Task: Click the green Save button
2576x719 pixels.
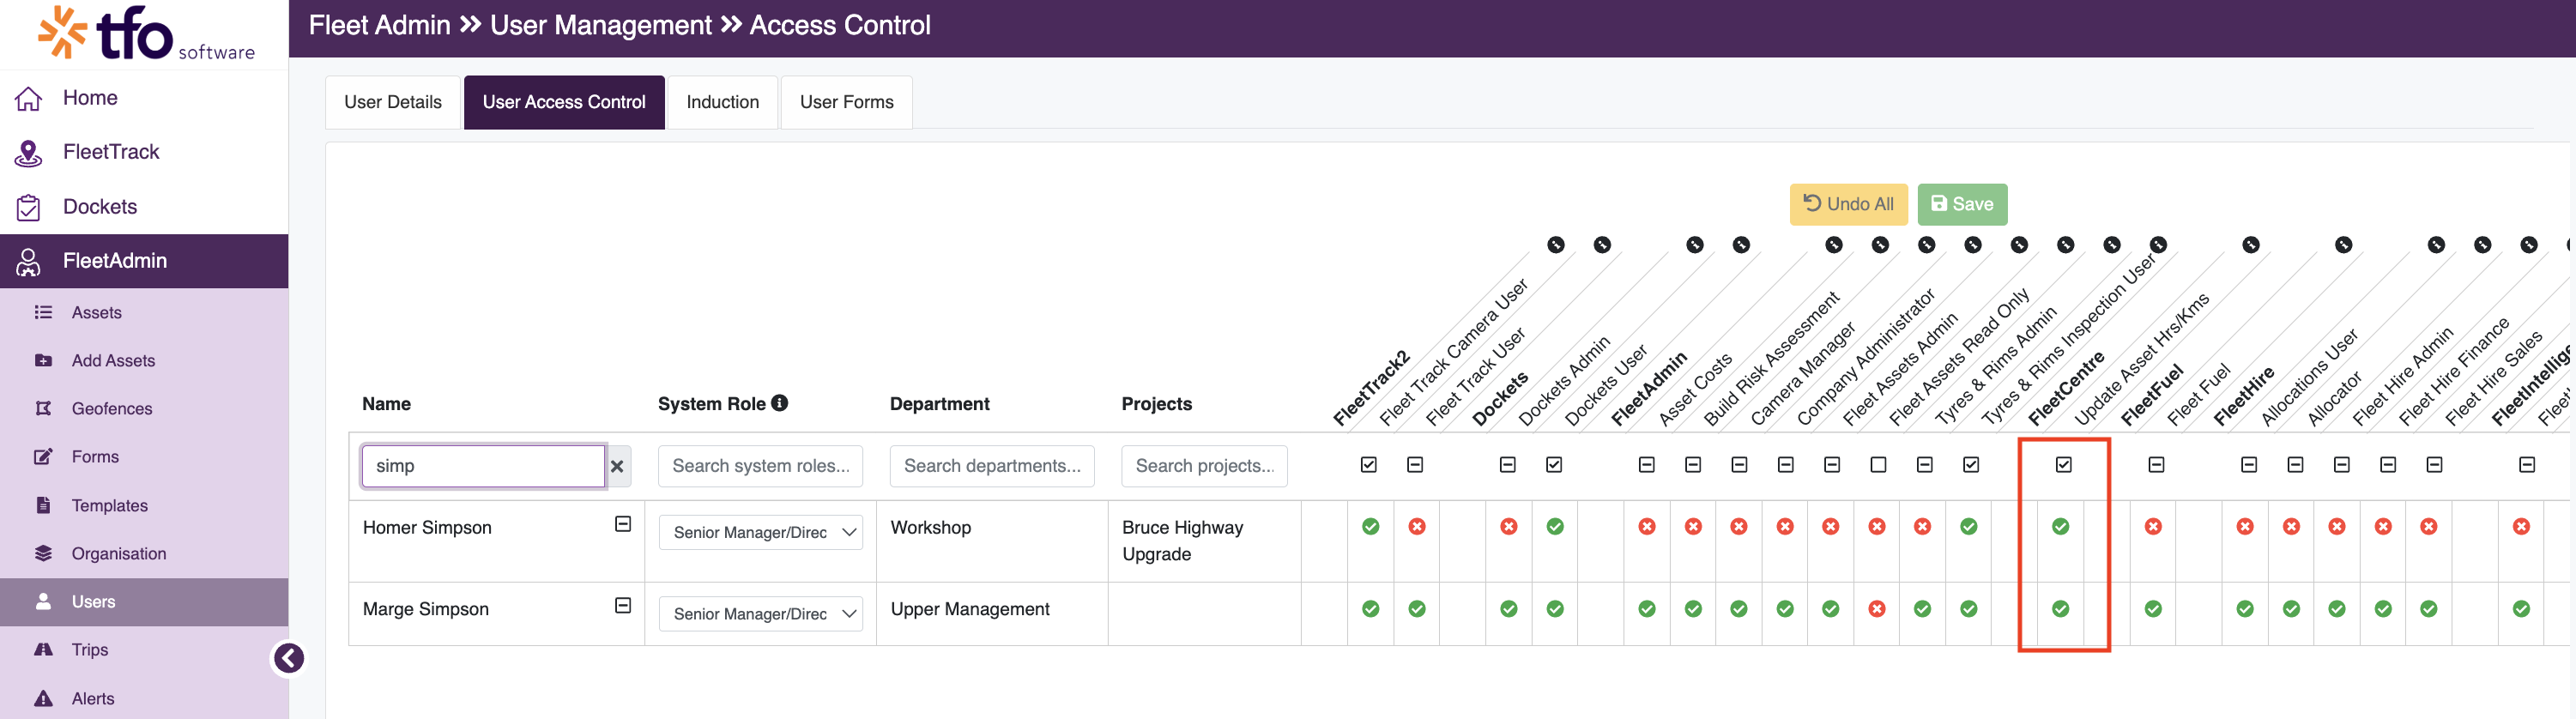Action: (x=1962, y=204)
